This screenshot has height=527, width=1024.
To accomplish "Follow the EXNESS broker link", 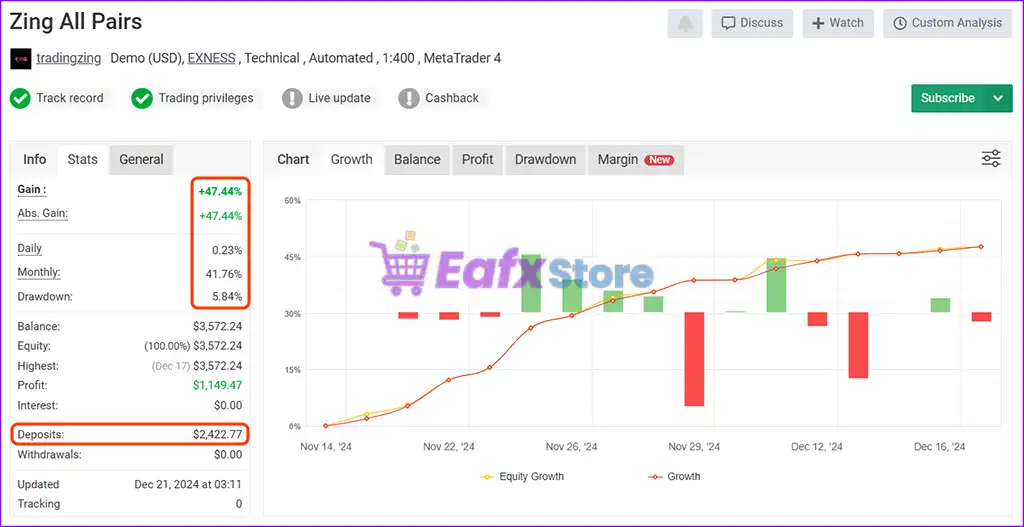I will [x=212, y=58].
